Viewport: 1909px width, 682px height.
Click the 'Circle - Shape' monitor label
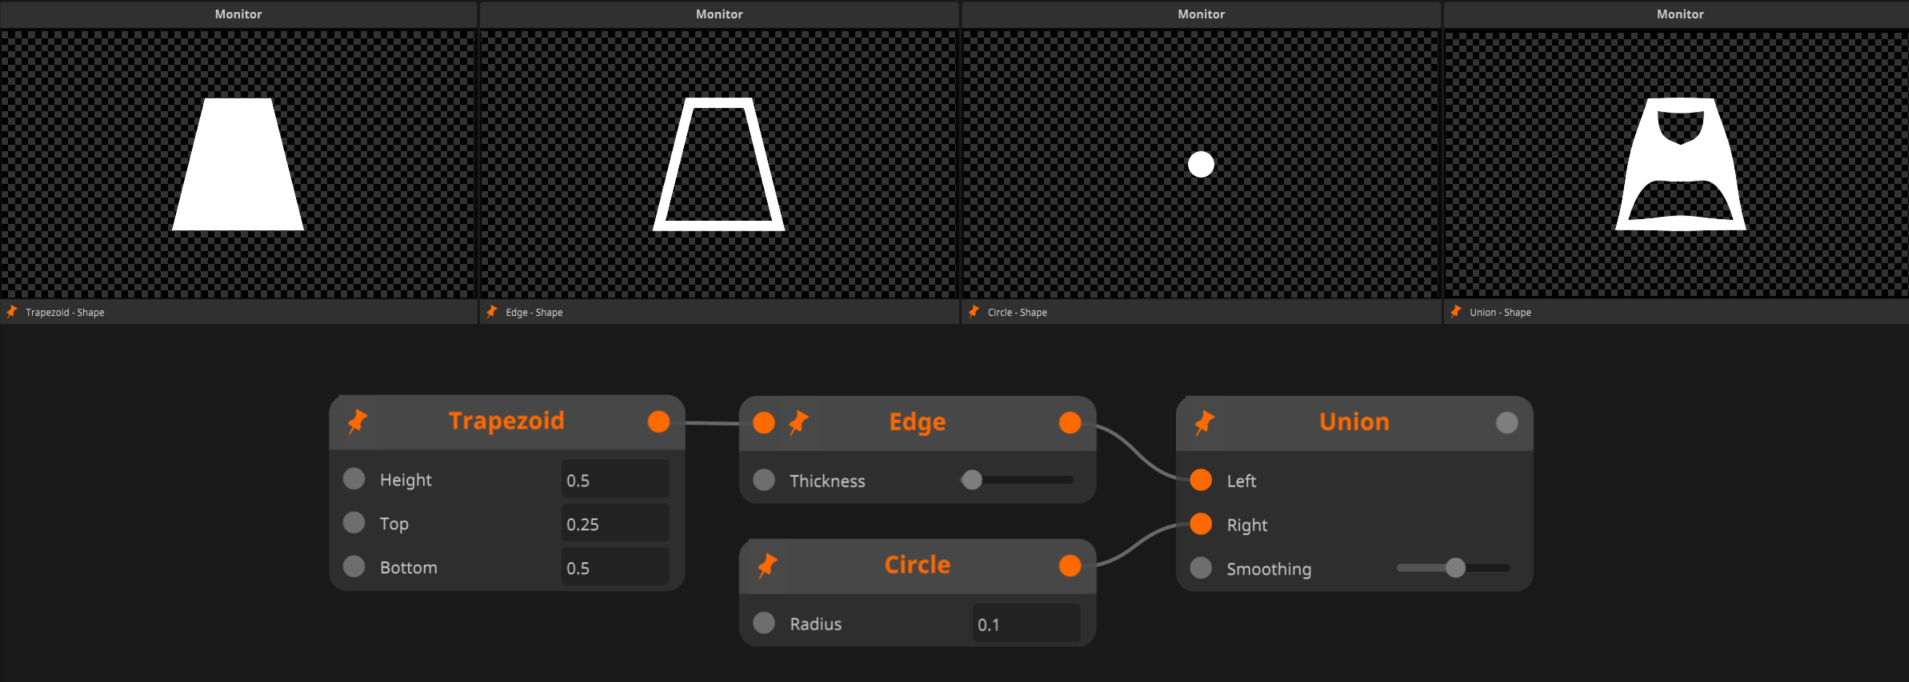(1017, 313)
